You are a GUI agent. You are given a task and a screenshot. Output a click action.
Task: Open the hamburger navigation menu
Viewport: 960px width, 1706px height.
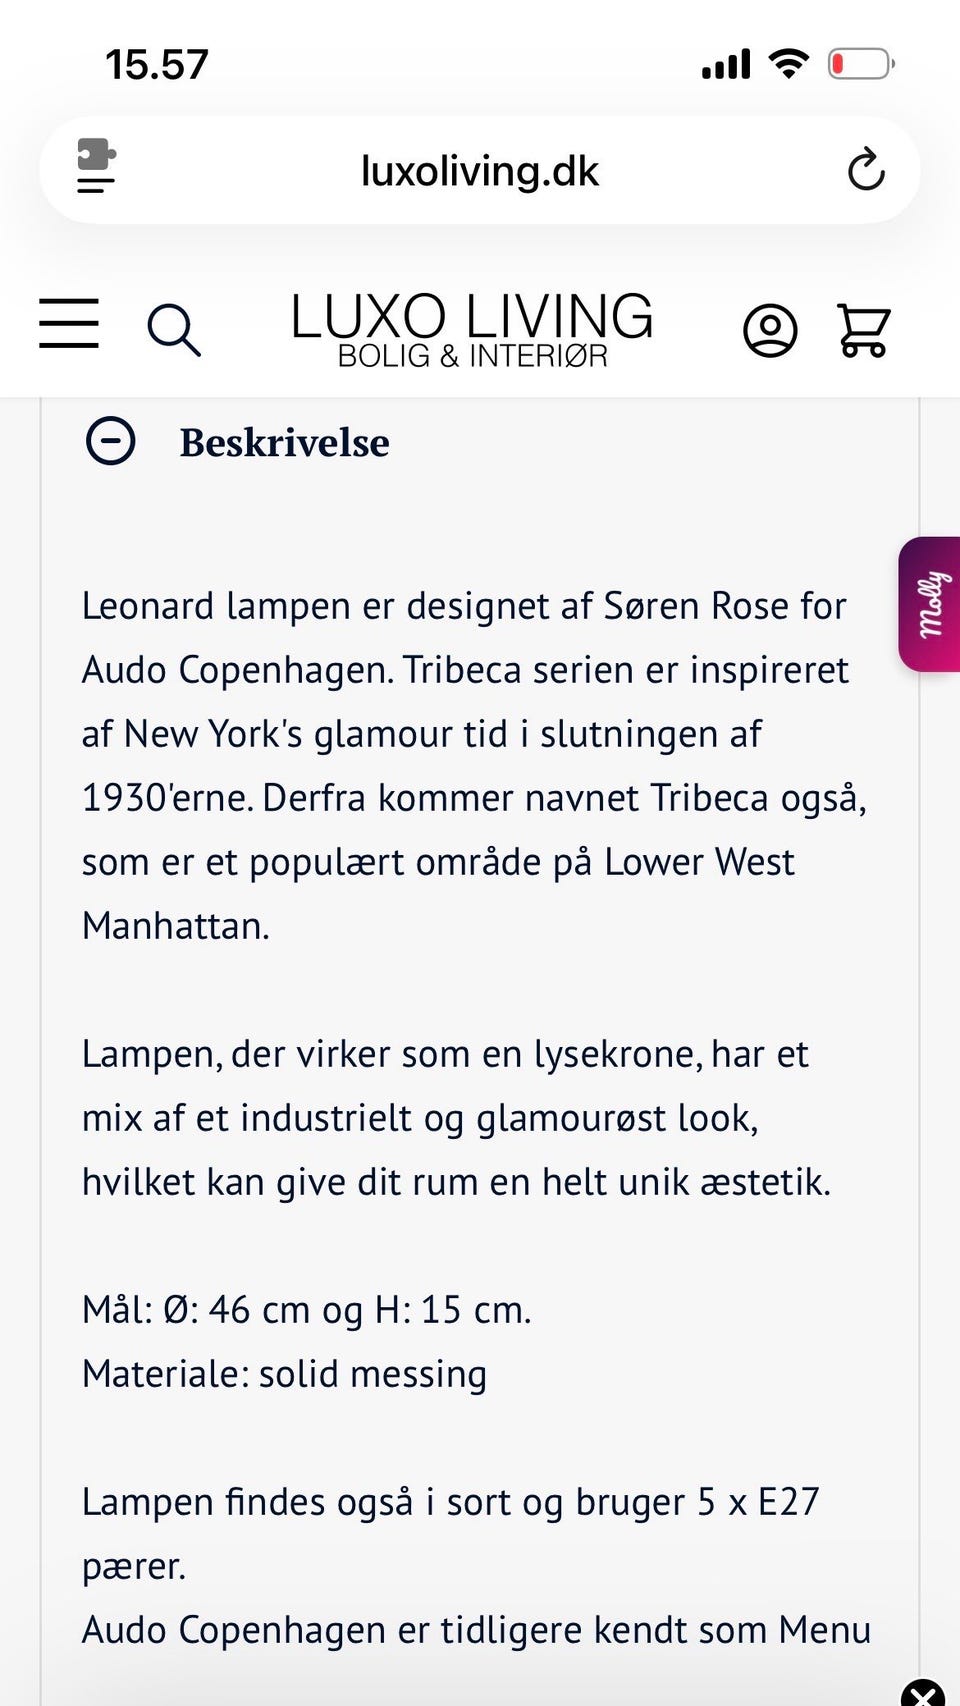(69, 323)
